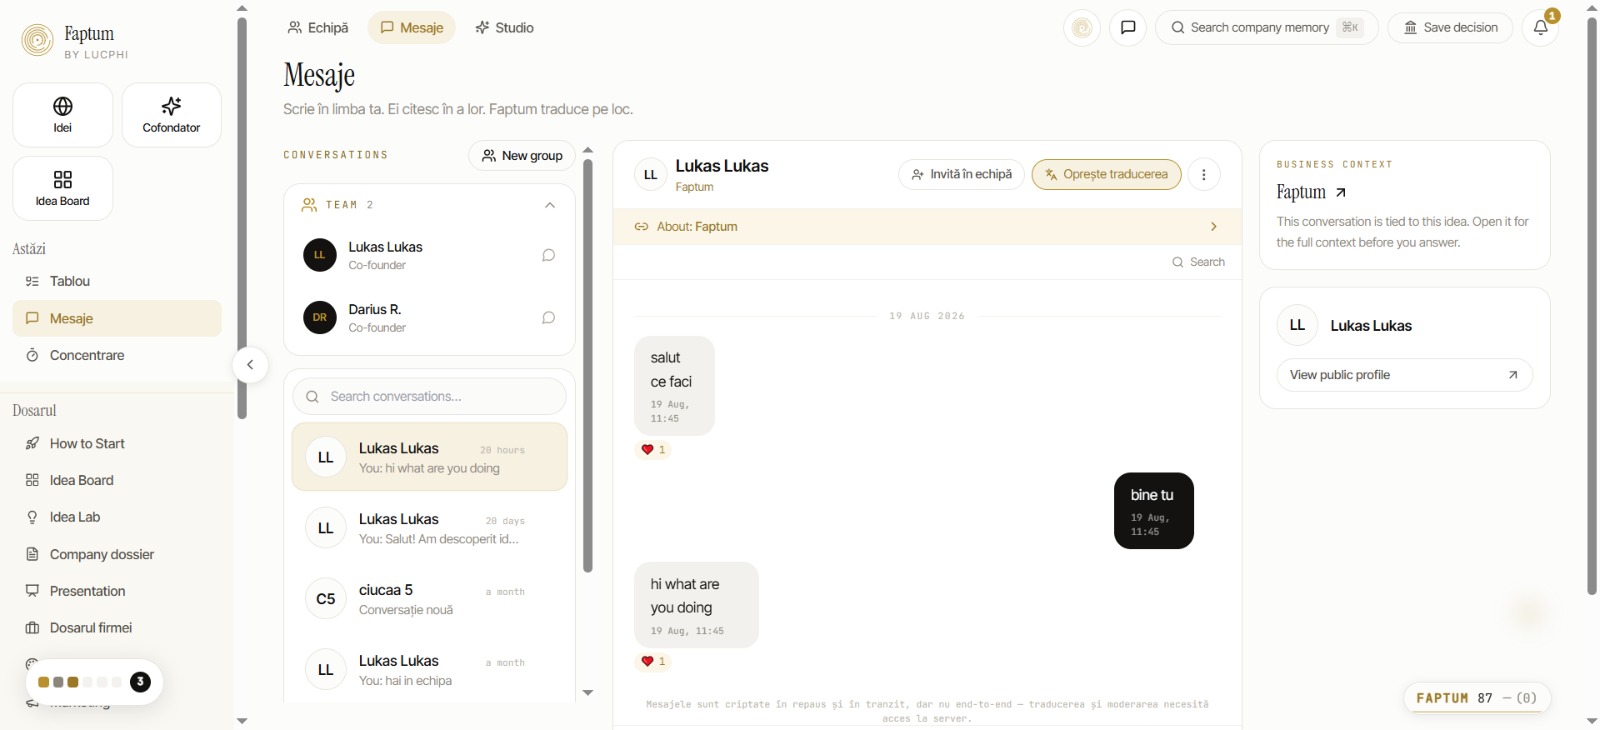Image resolution: width=1600 pixels, height=730 pixels.
Task: Open How to Start in Dosarul
Action: pos(117,443)
